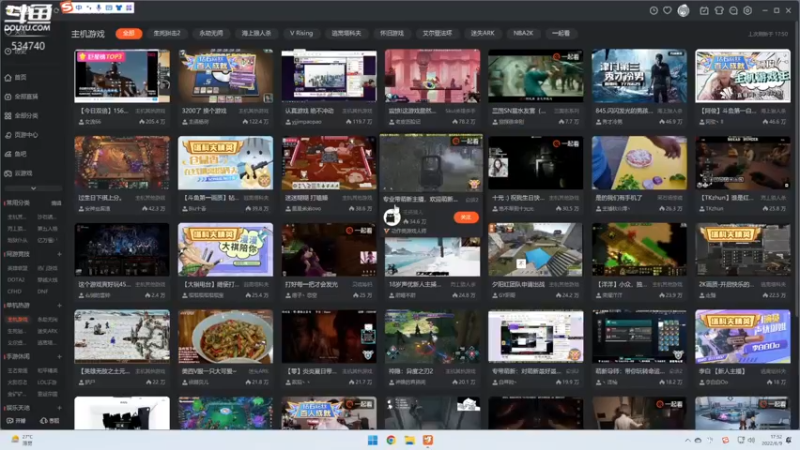The width and height of the screenshot is (800, 450).
Task: Select the 怀旧游戏 filter tab
Action: pos(392,33)
